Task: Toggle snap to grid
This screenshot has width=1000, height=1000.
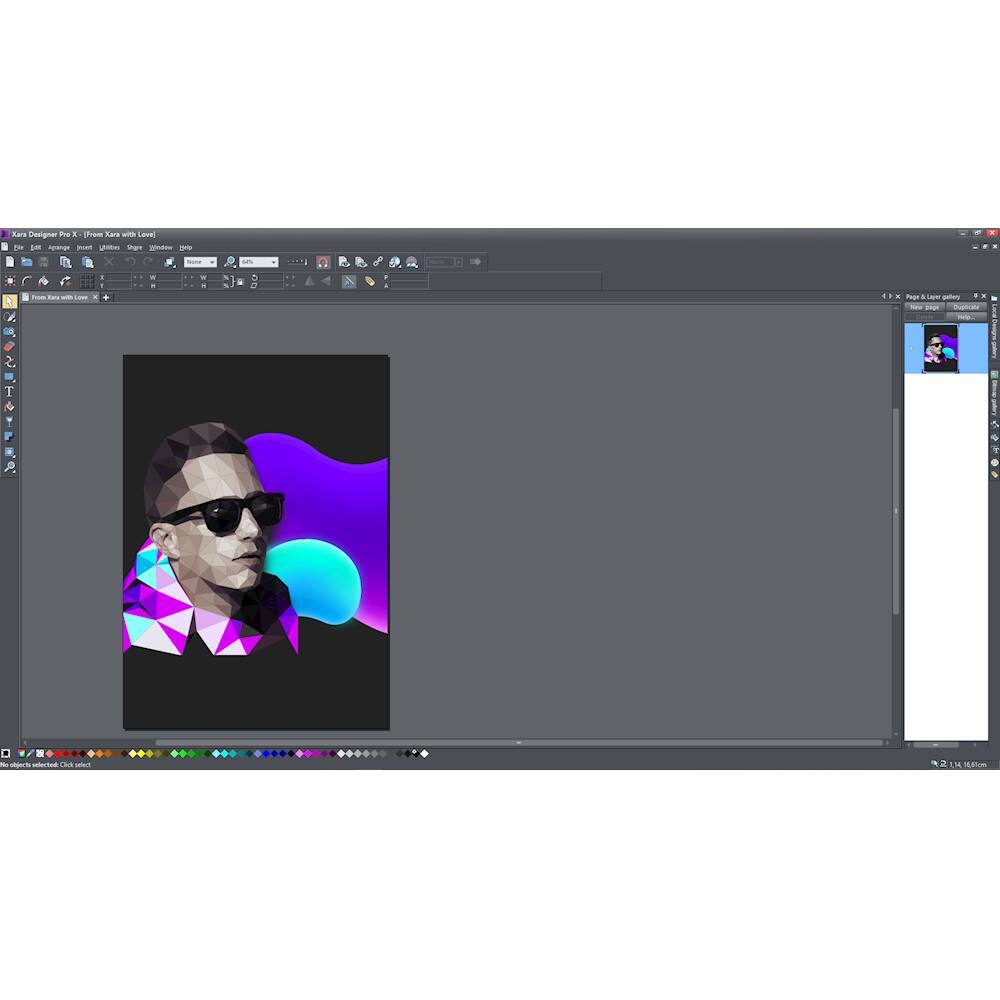Action: tap(87, 281)
